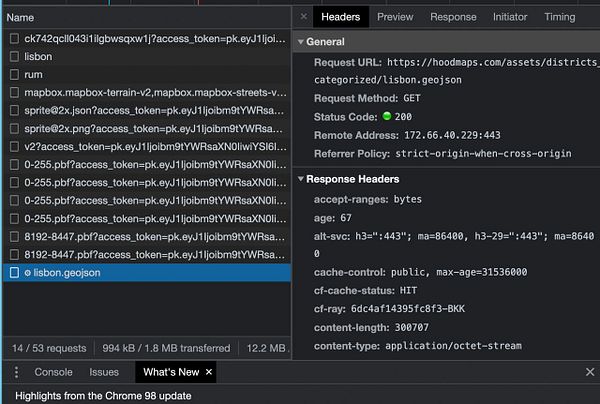Image resolution: width=600 pixels, height=404 pixels.
Task: Switch to the Issues drawer tab
Action: (104, 372)
